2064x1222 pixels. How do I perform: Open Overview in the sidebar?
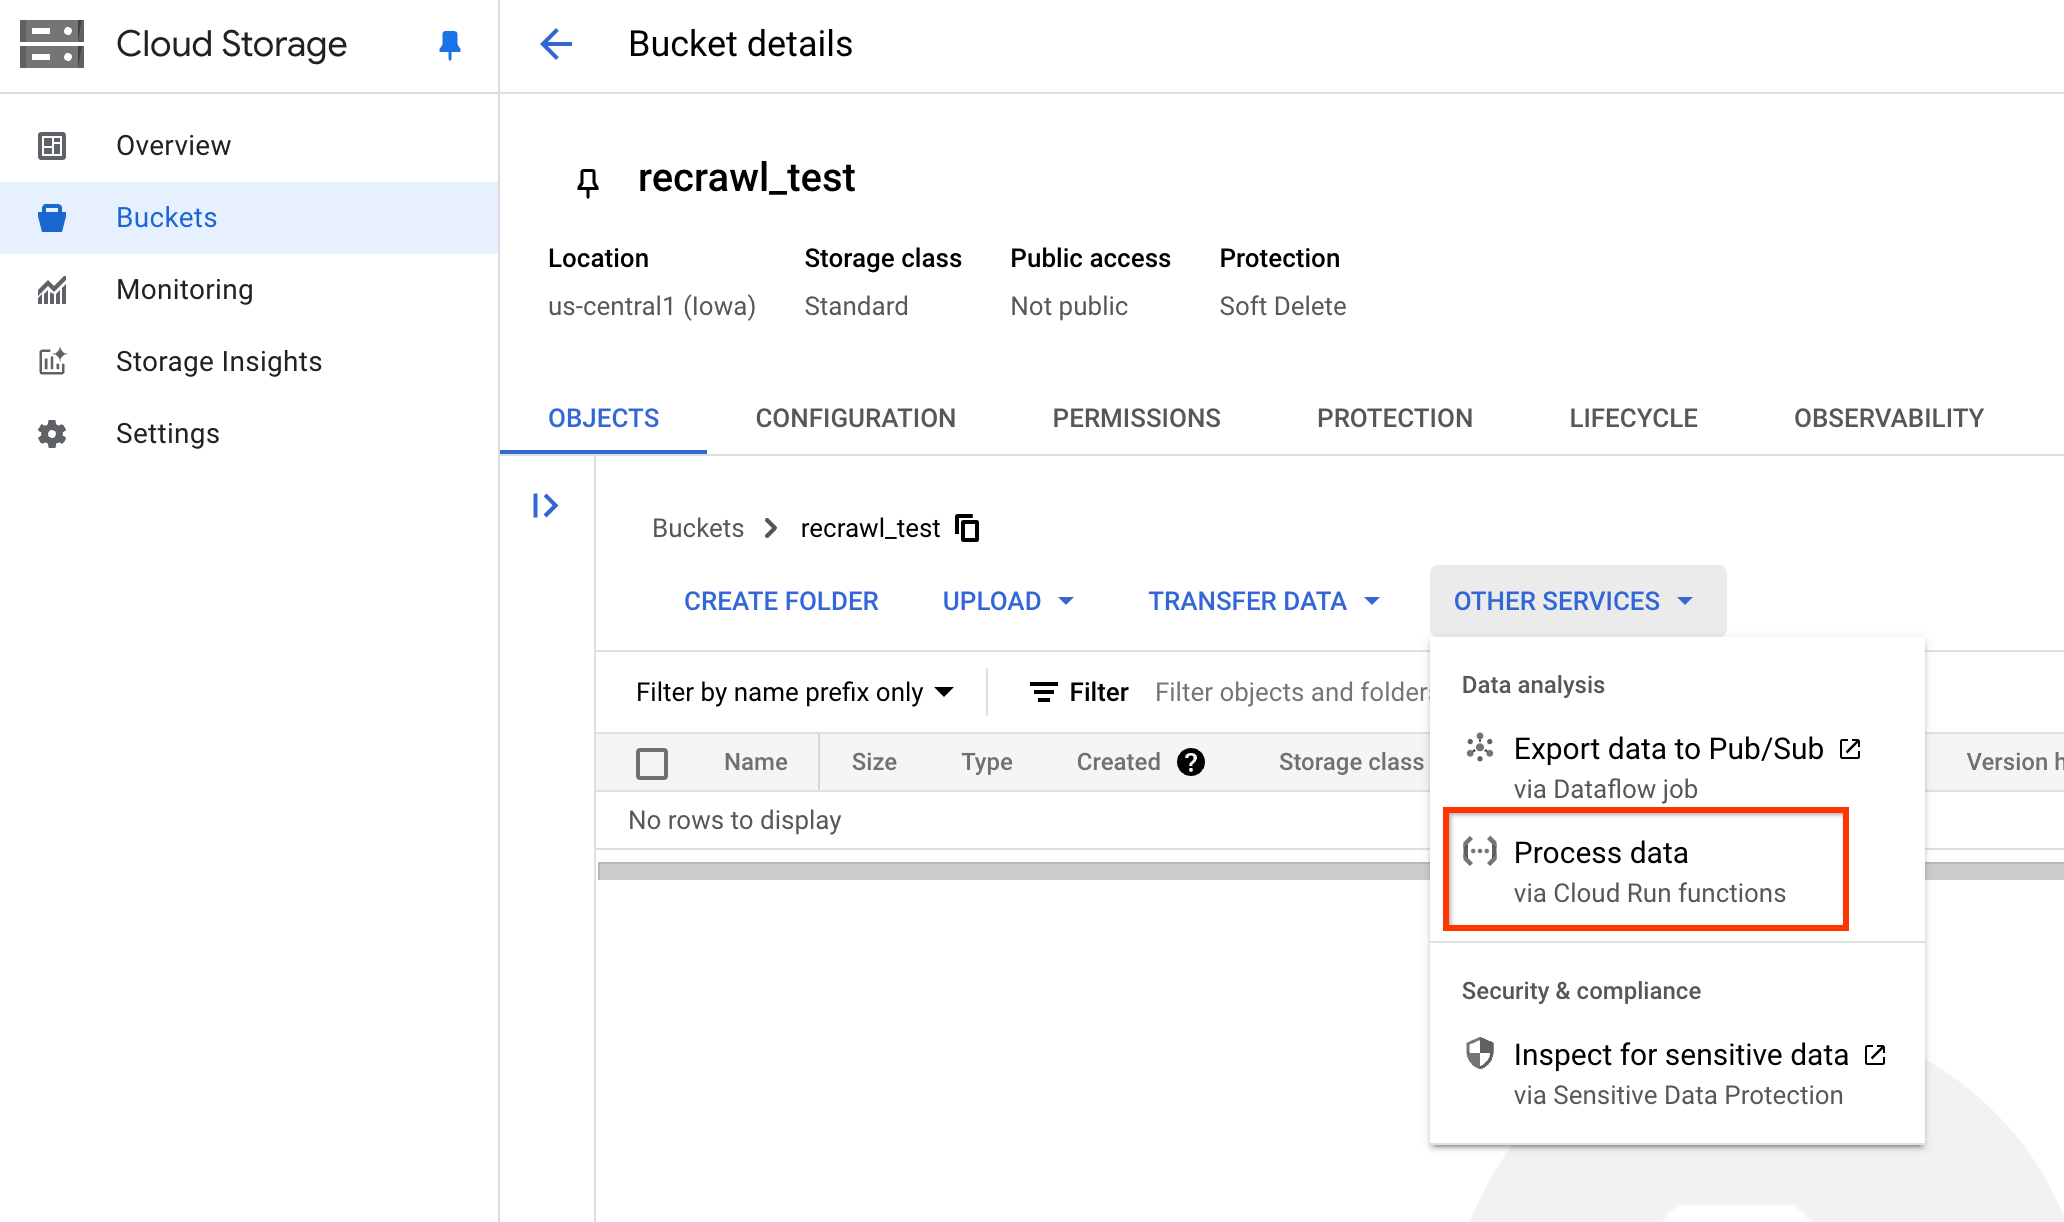coord(250,146)
